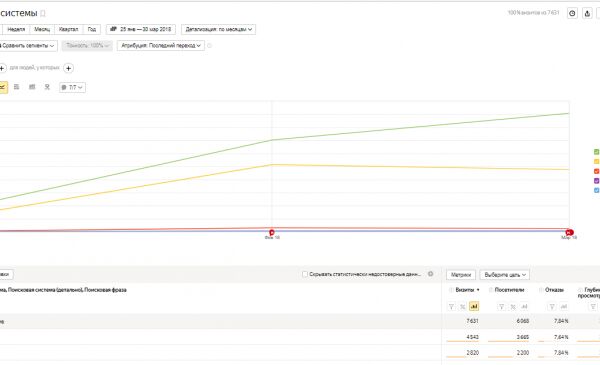Click the export report icon
Image resolution: width=600 pixels, height=365 pixels.
pos(587,13)
